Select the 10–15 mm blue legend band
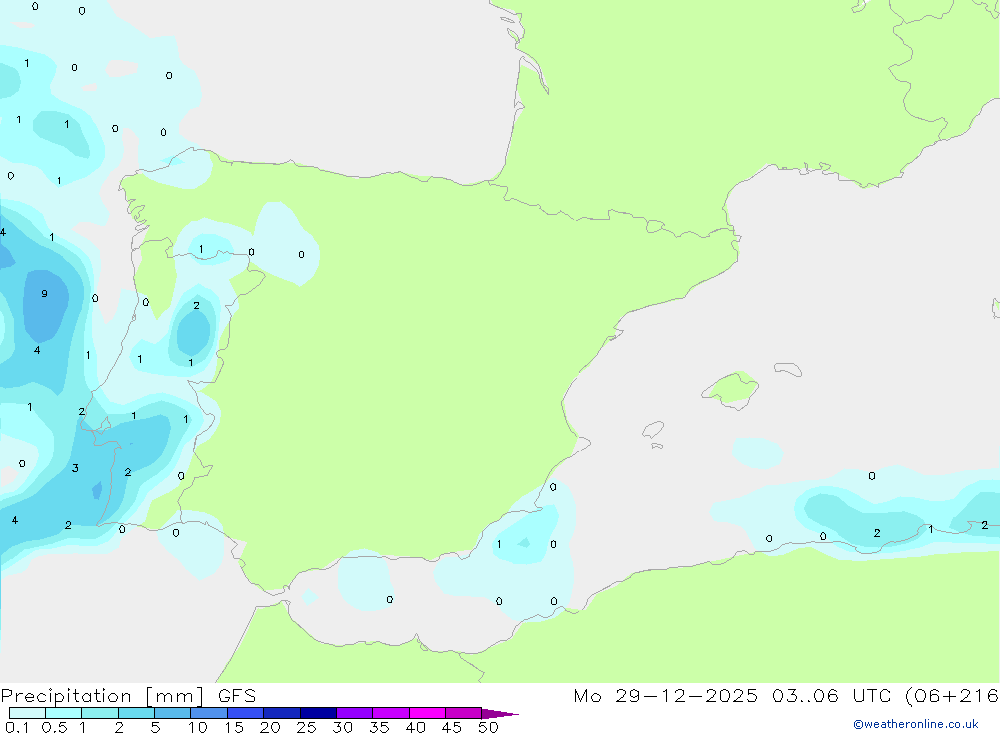 pyautogui.click(x=209, y=713)
